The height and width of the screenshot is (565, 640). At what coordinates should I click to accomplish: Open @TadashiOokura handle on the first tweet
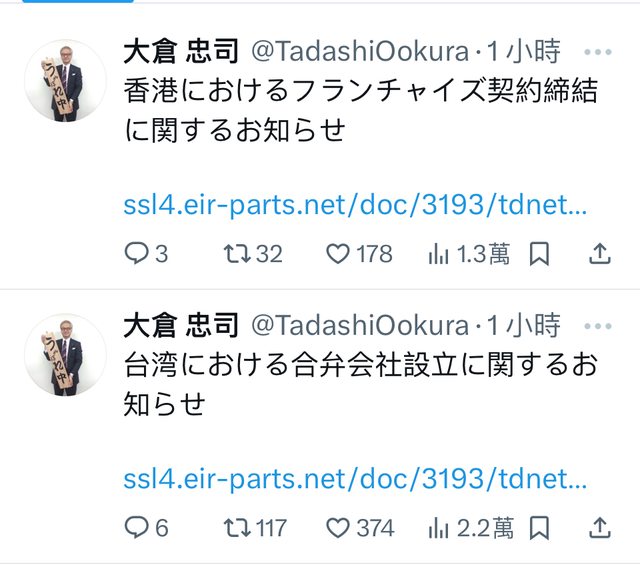[358, 51]
